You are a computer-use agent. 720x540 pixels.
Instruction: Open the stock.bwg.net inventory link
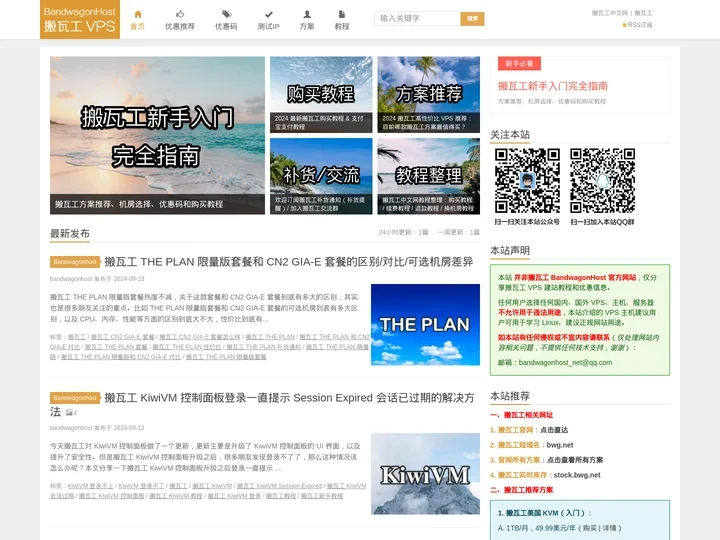pyautogui.click(x=577, y=475)
